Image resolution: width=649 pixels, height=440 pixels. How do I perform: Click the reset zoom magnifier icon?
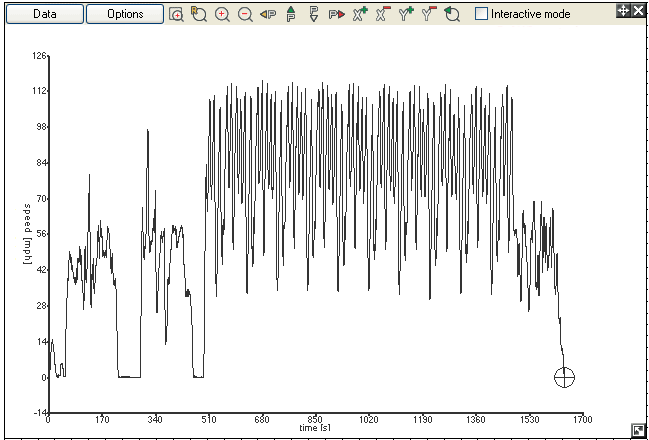click(198, 15)
